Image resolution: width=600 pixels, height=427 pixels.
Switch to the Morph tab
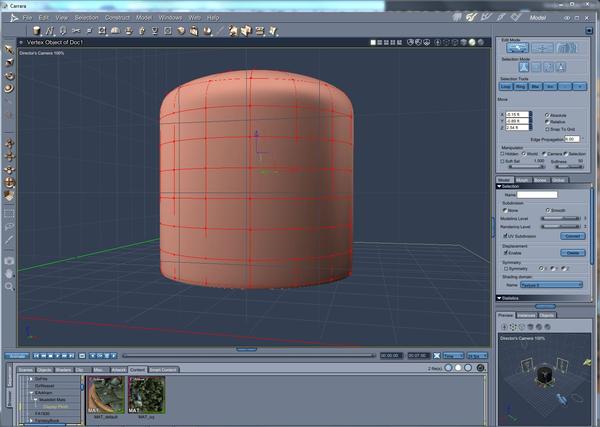pos(523,179)
